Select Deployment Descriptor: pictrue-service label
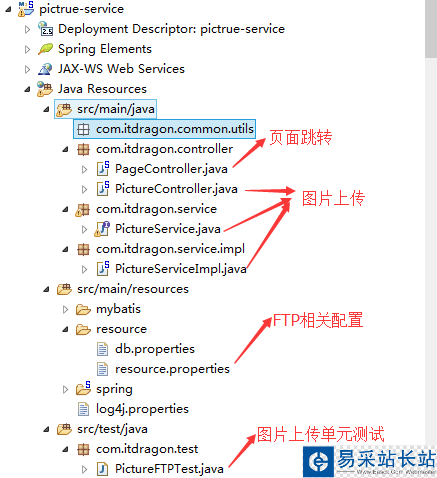The image size is (437, 478). click(x=172, y=29)
